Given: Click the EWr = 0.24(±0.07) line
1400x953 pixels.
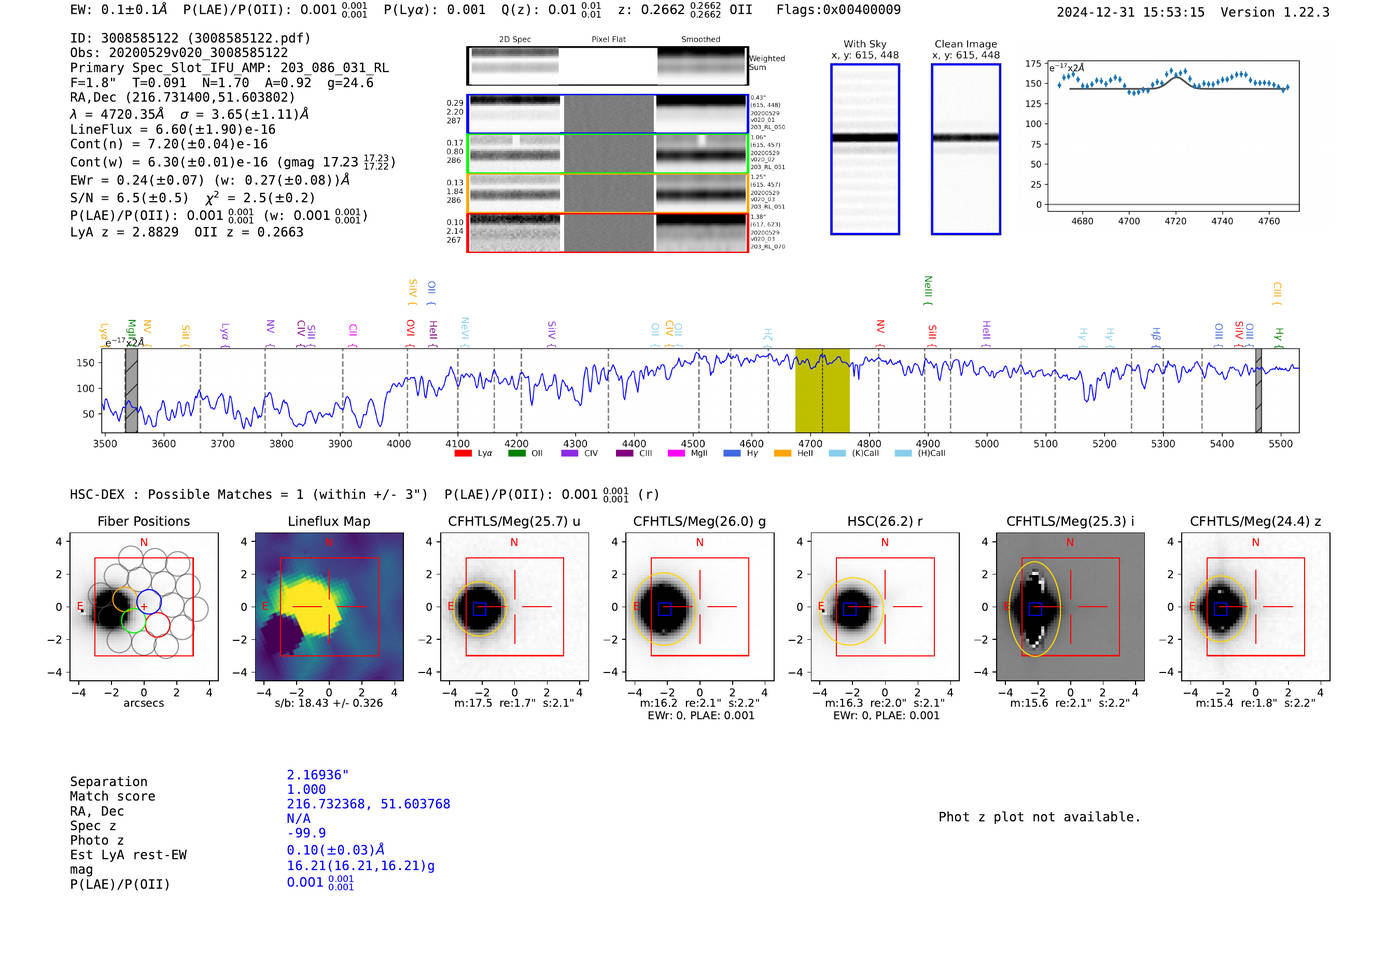Looking at the screenshot, I should click(210, 180).
